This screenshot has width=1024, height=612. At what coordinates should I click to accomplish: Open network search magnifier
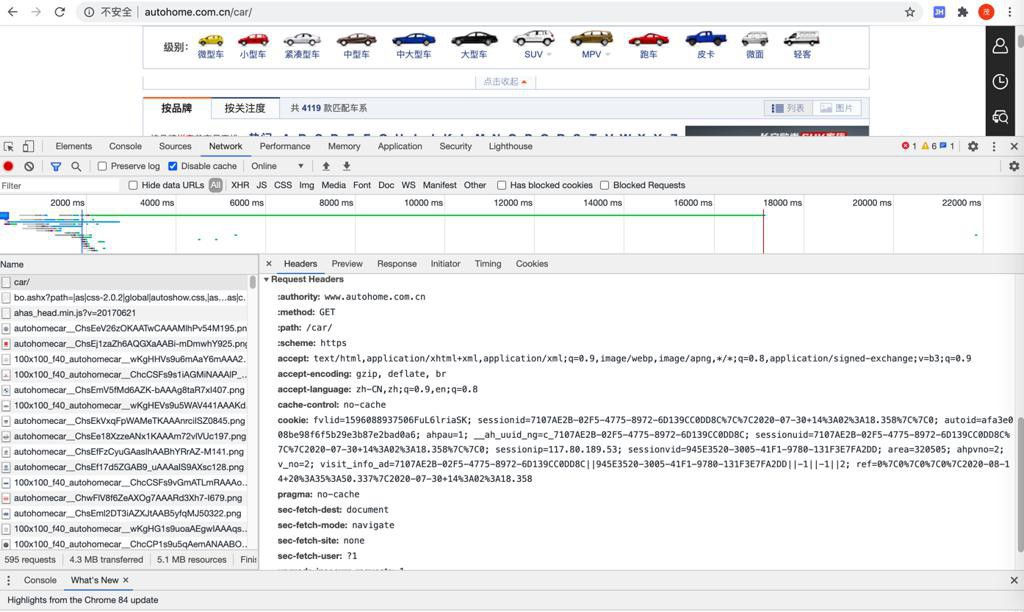coord(76,167)
